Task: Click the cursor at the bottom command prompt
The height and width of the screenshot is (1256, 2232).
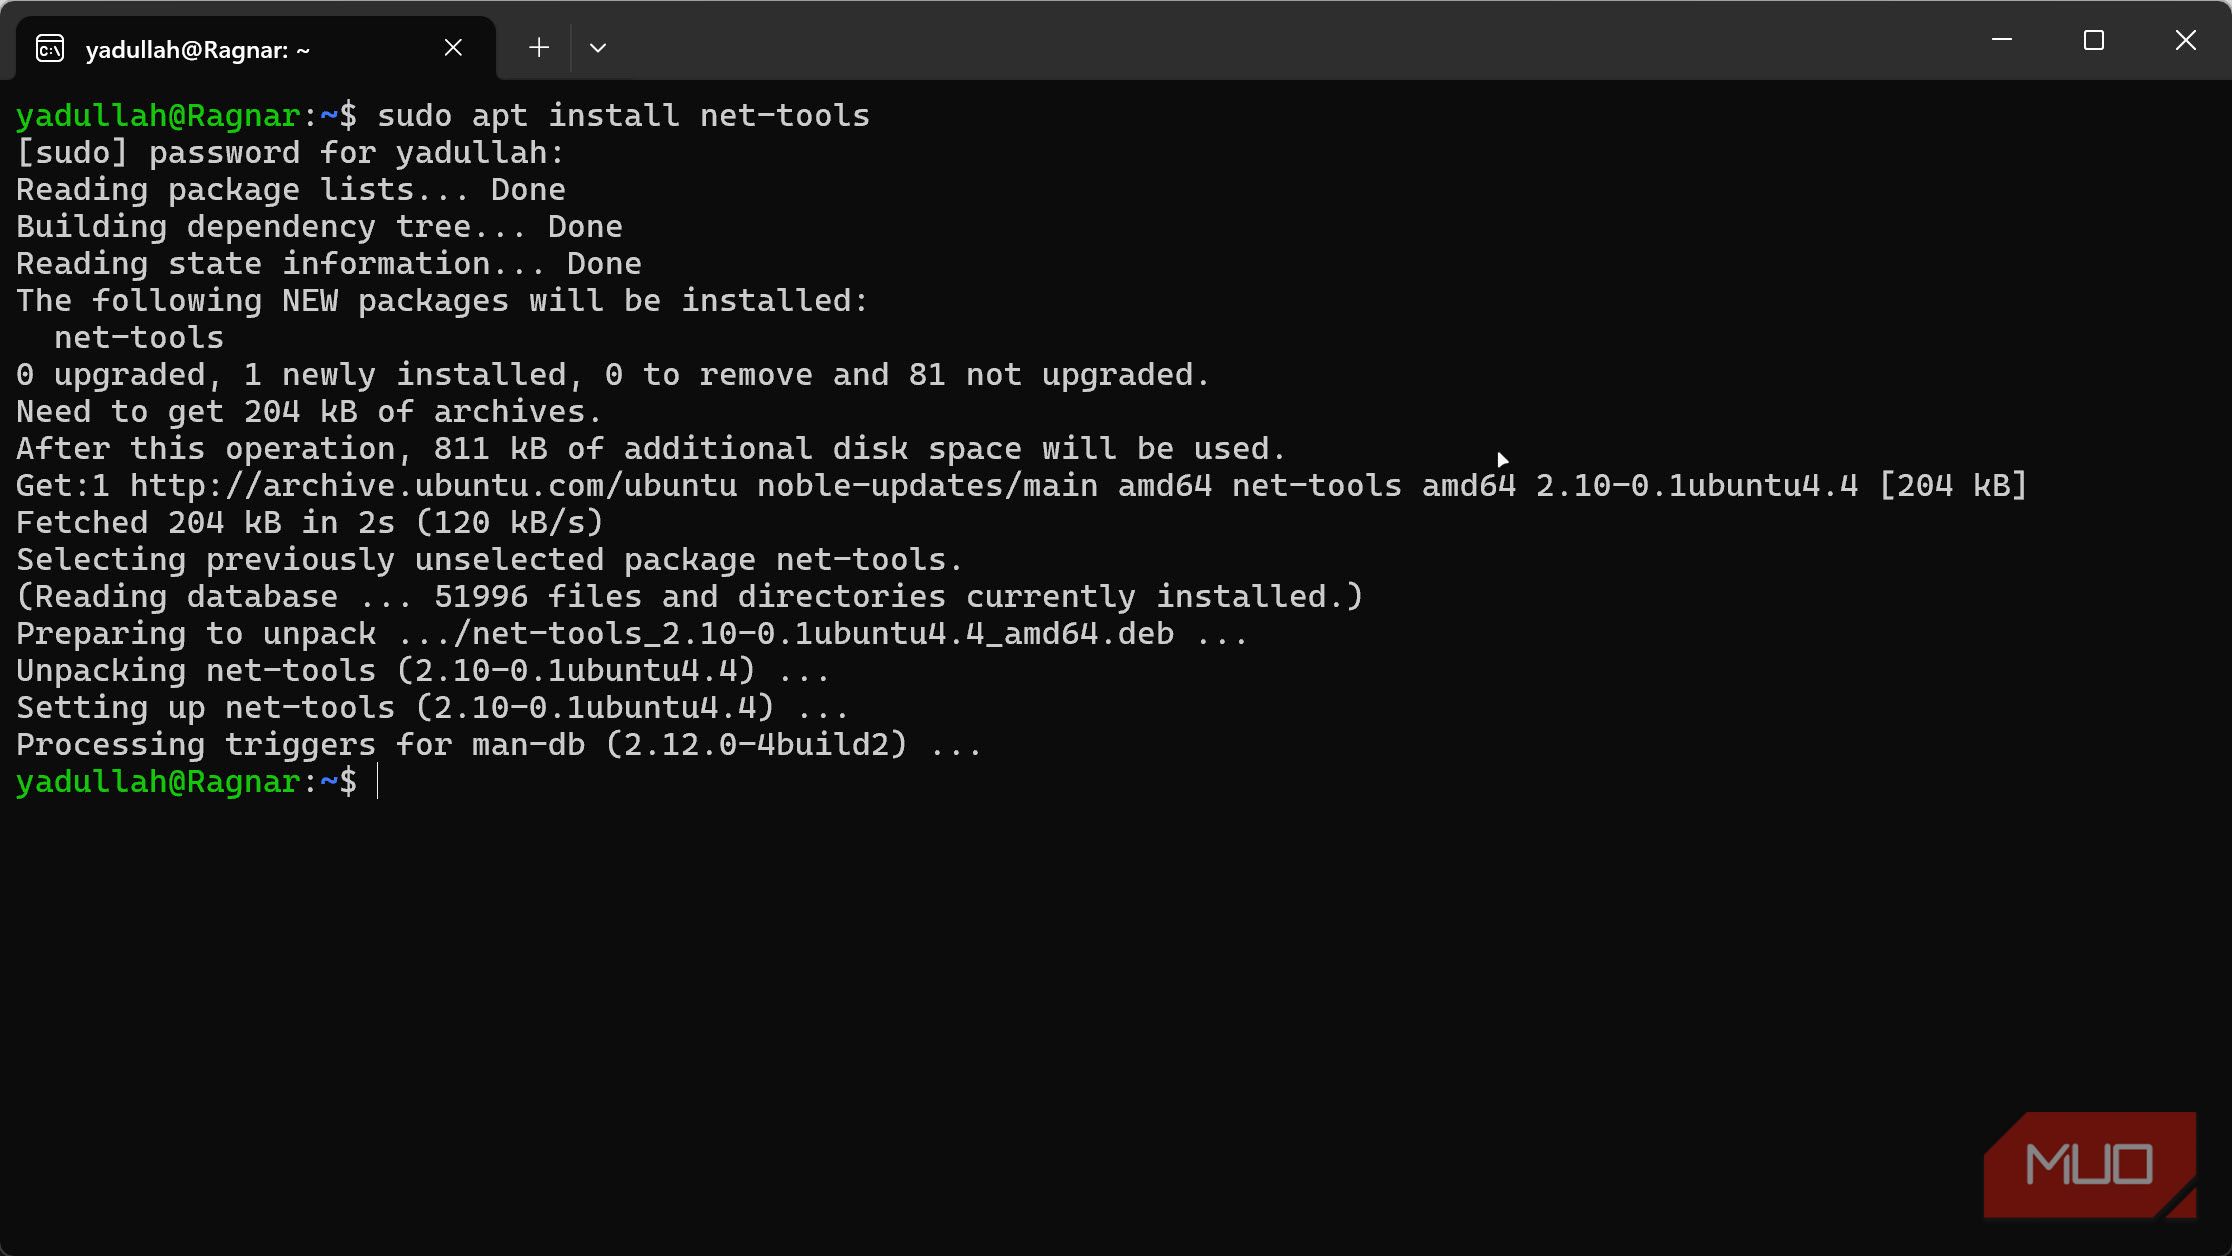Action: pyautogui.click(x=377, y=782)
